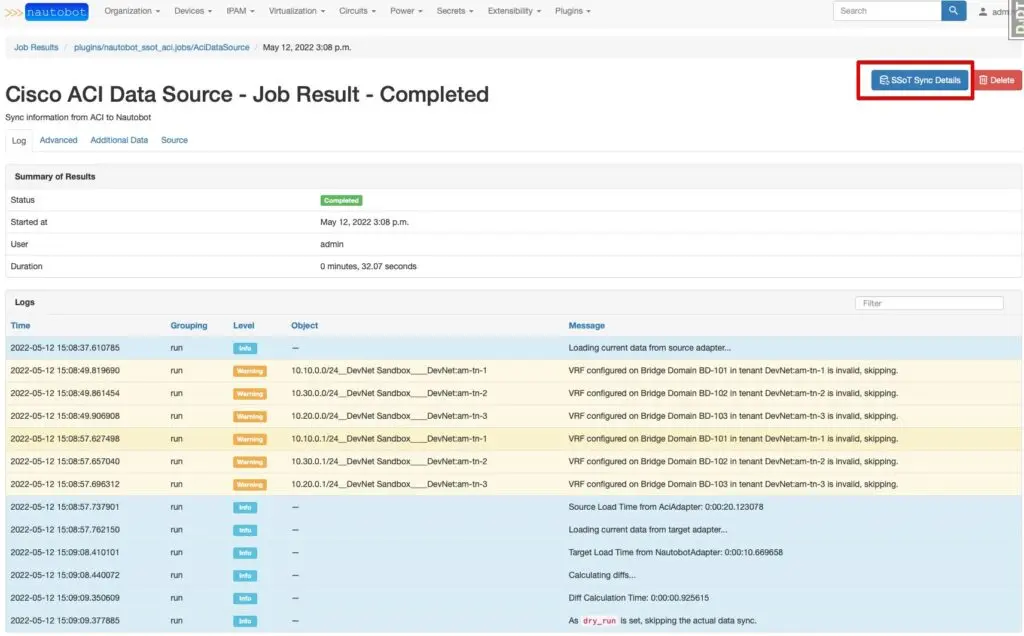Open the AciDataSource breadcrumb link
The width and height of the screenshot is (1024, 636).
pos(161,48)
